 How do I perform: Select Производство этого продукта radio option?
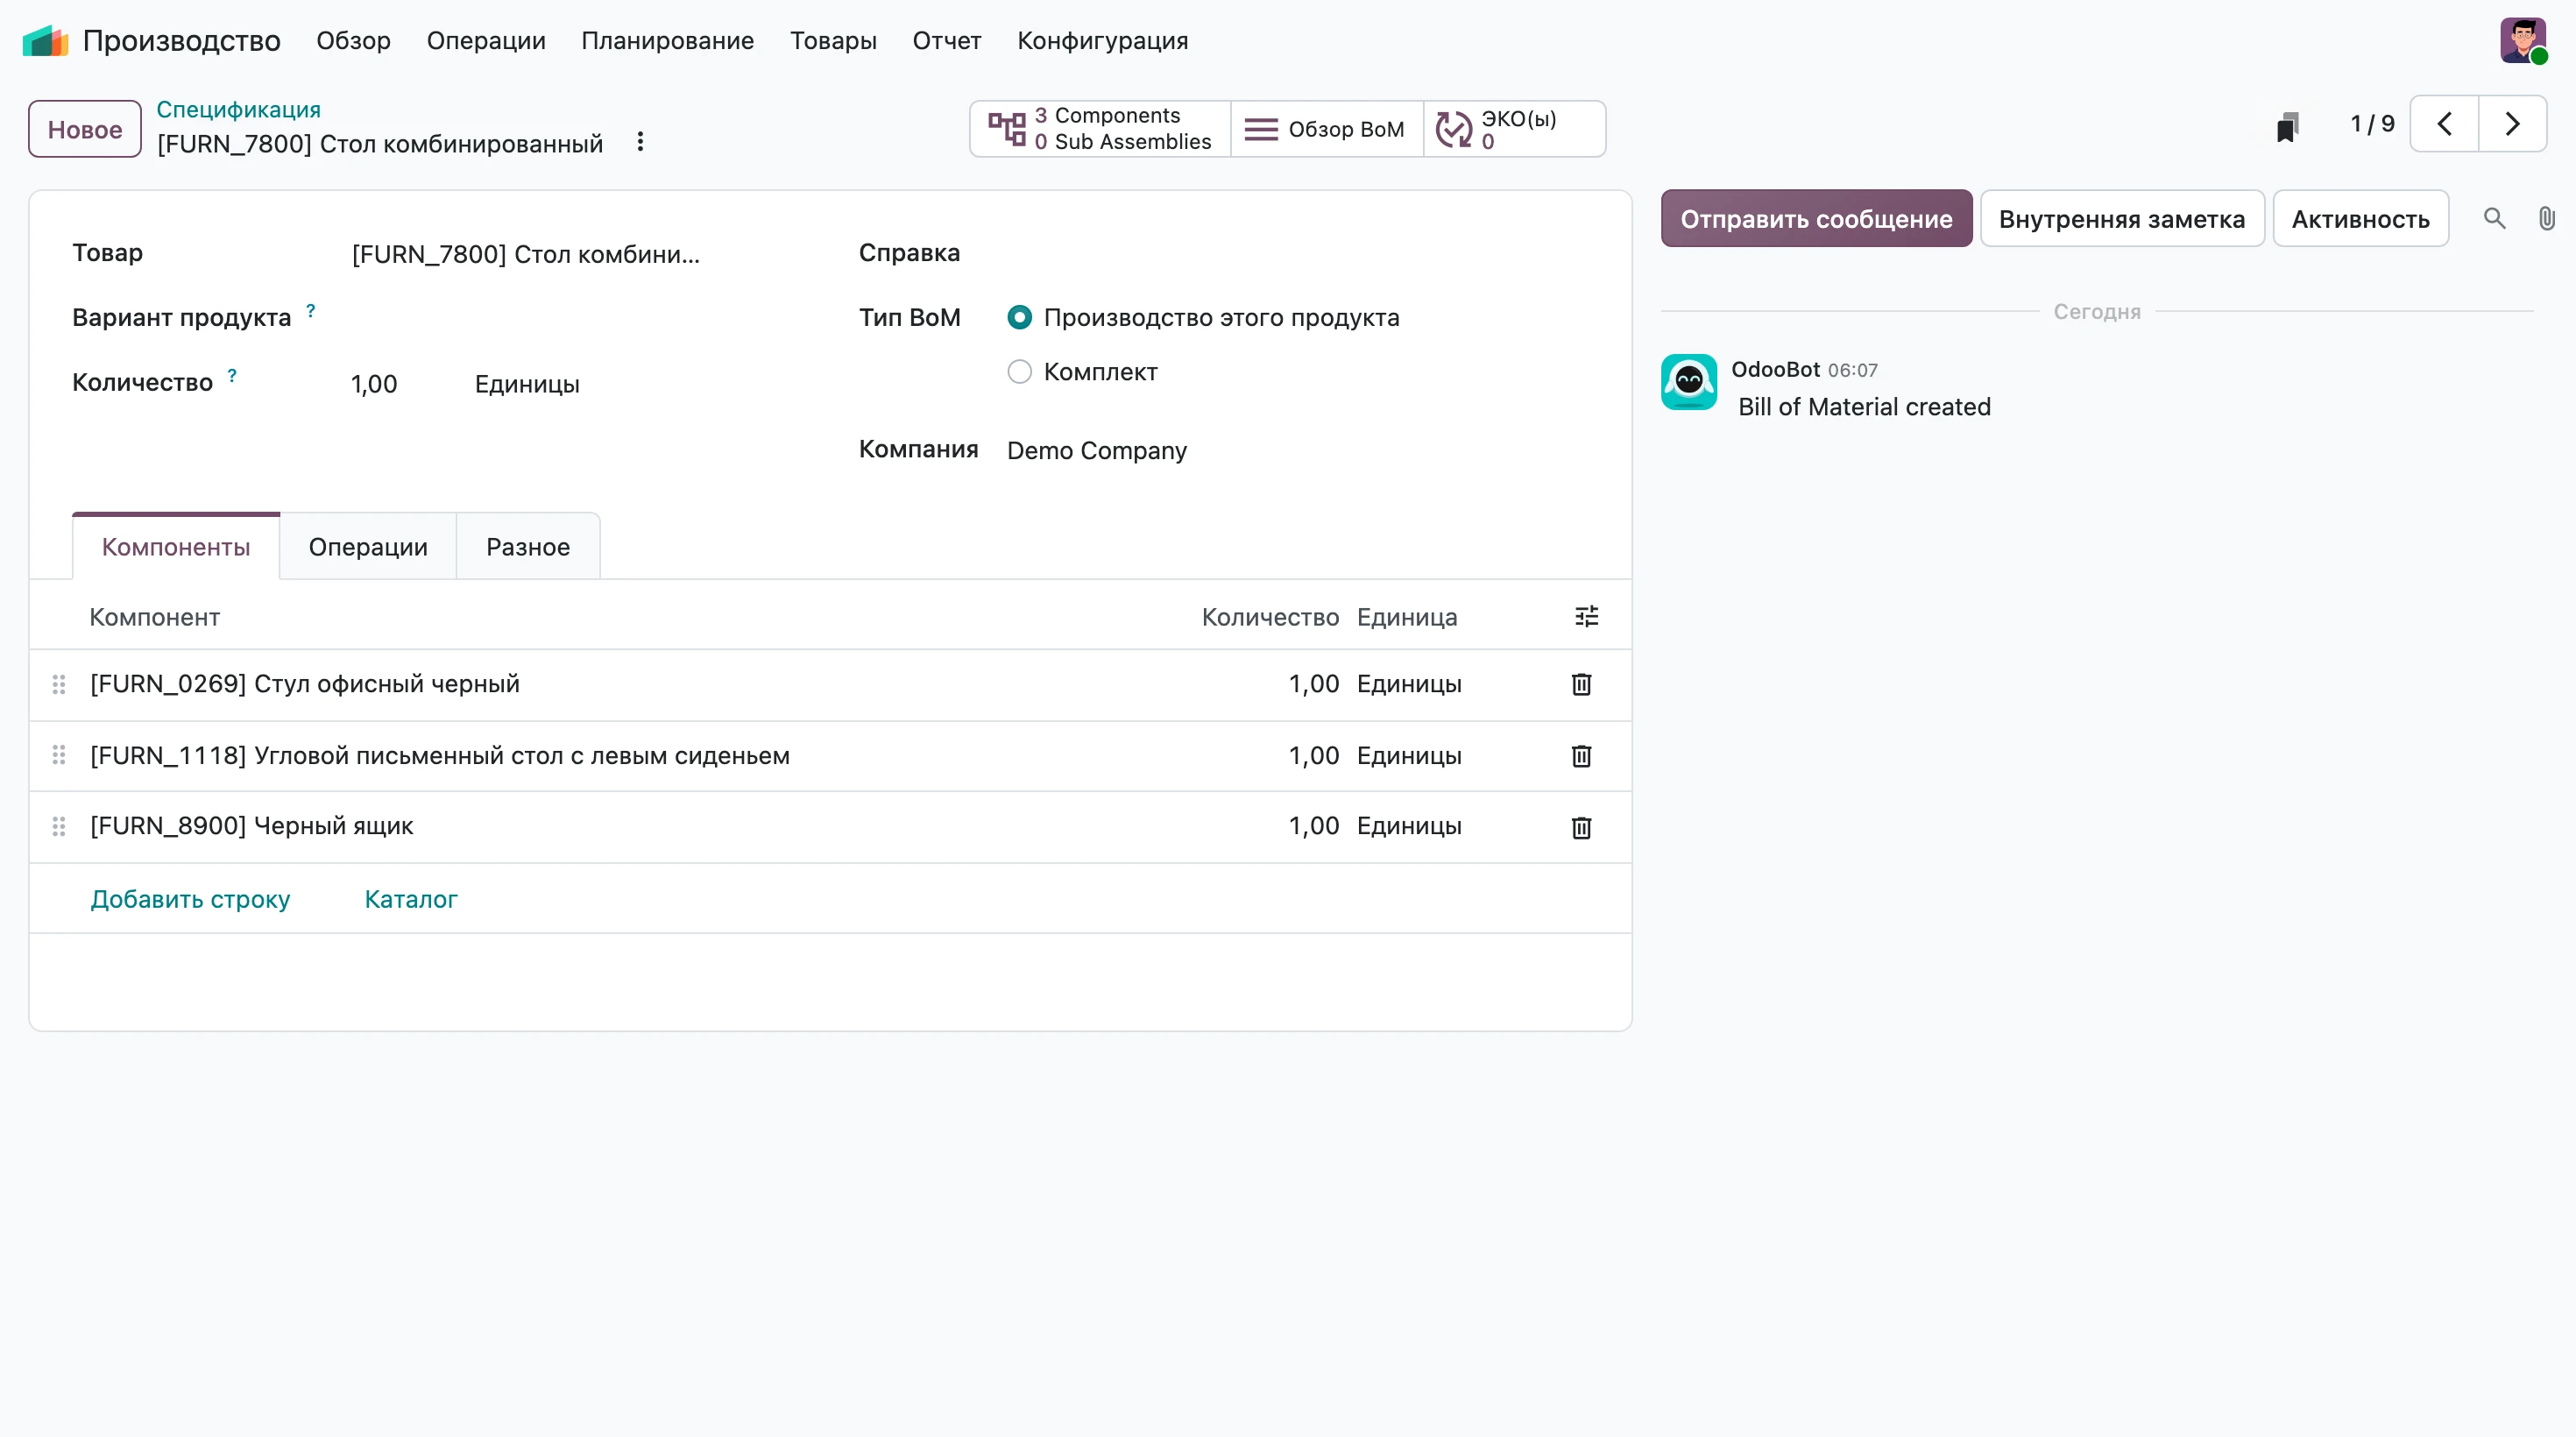pyautogui.click(x=1019, y=317)
